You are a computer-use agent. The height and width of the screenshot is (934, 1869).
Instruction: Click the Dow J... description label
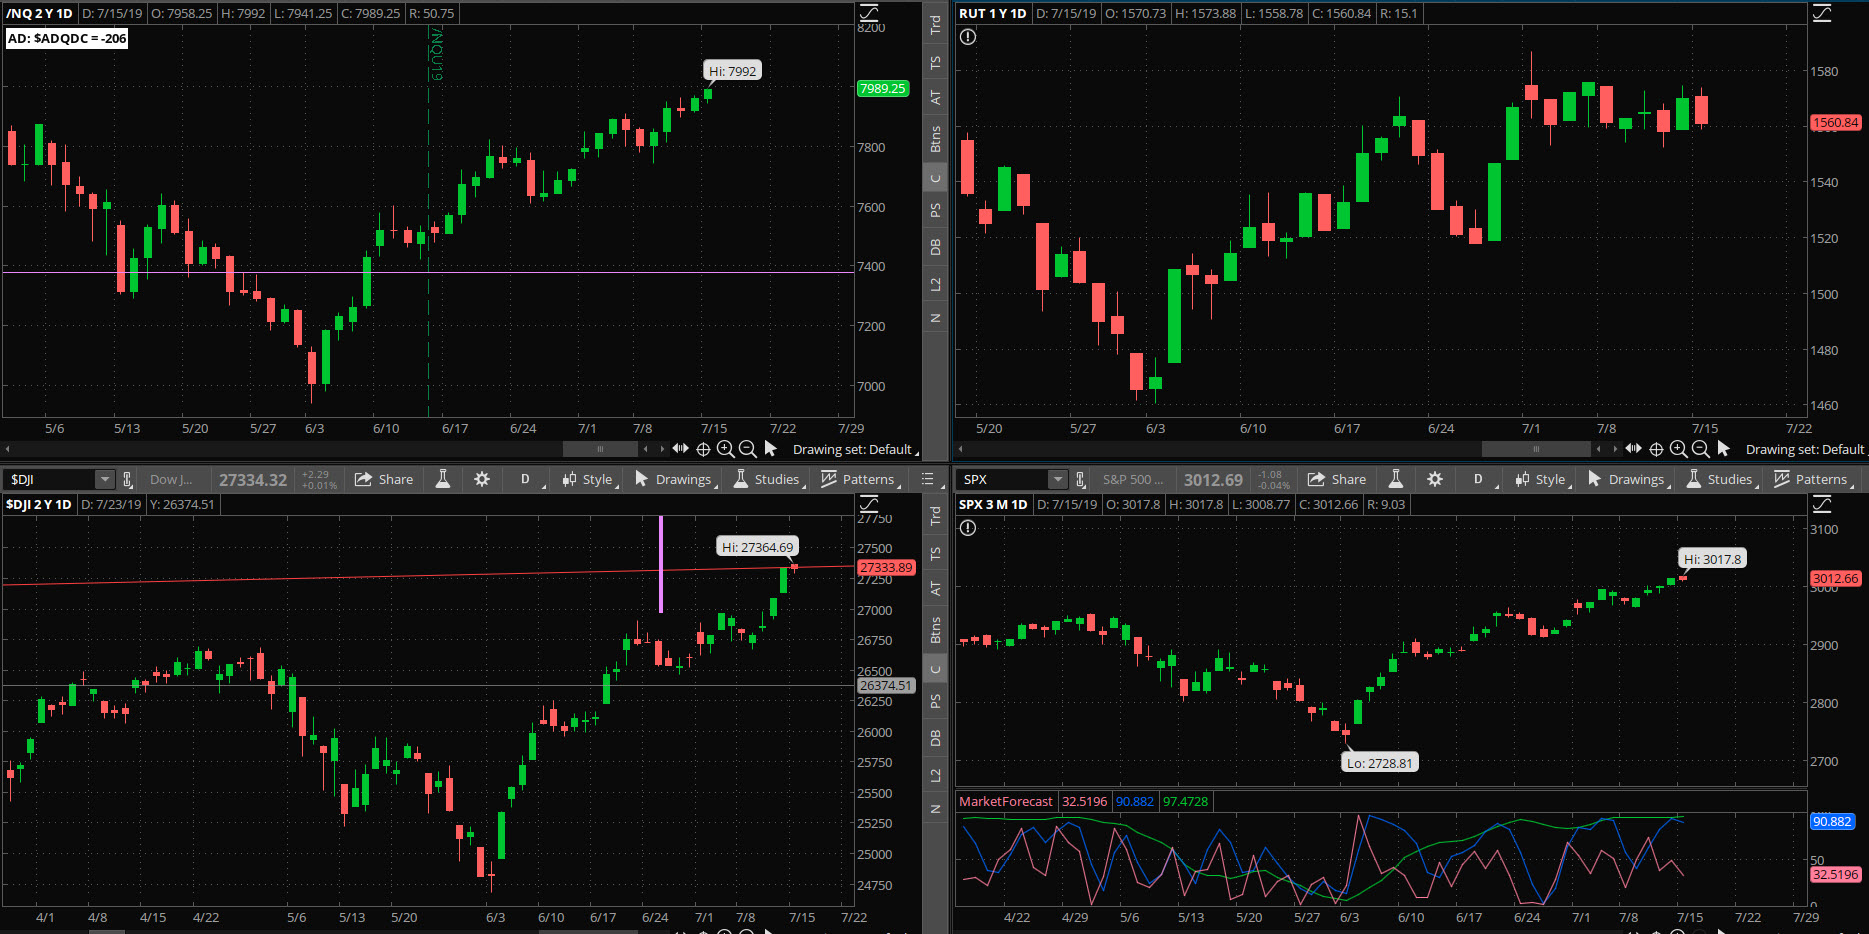tap(171, 479)
